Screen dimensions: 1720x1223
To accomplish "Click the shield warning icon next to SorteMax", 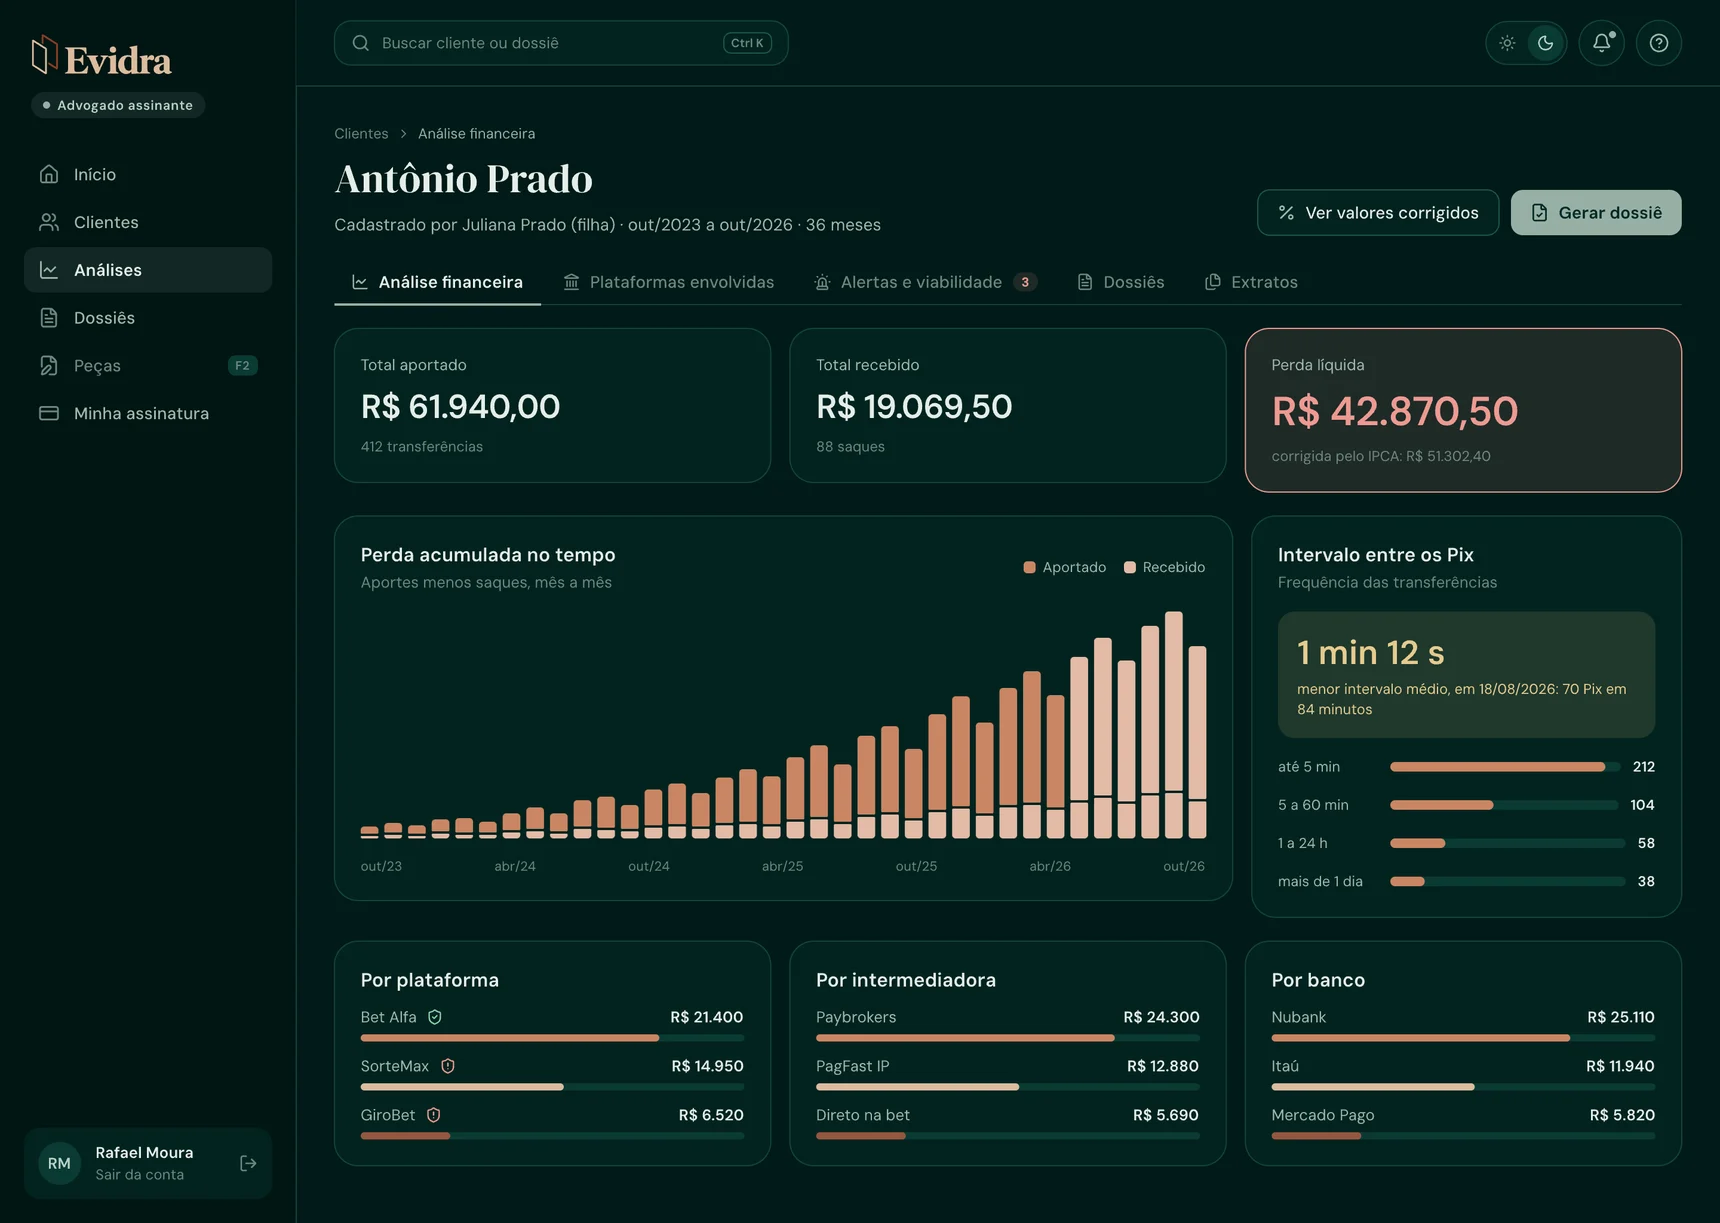I will (x=448, y=1066).
